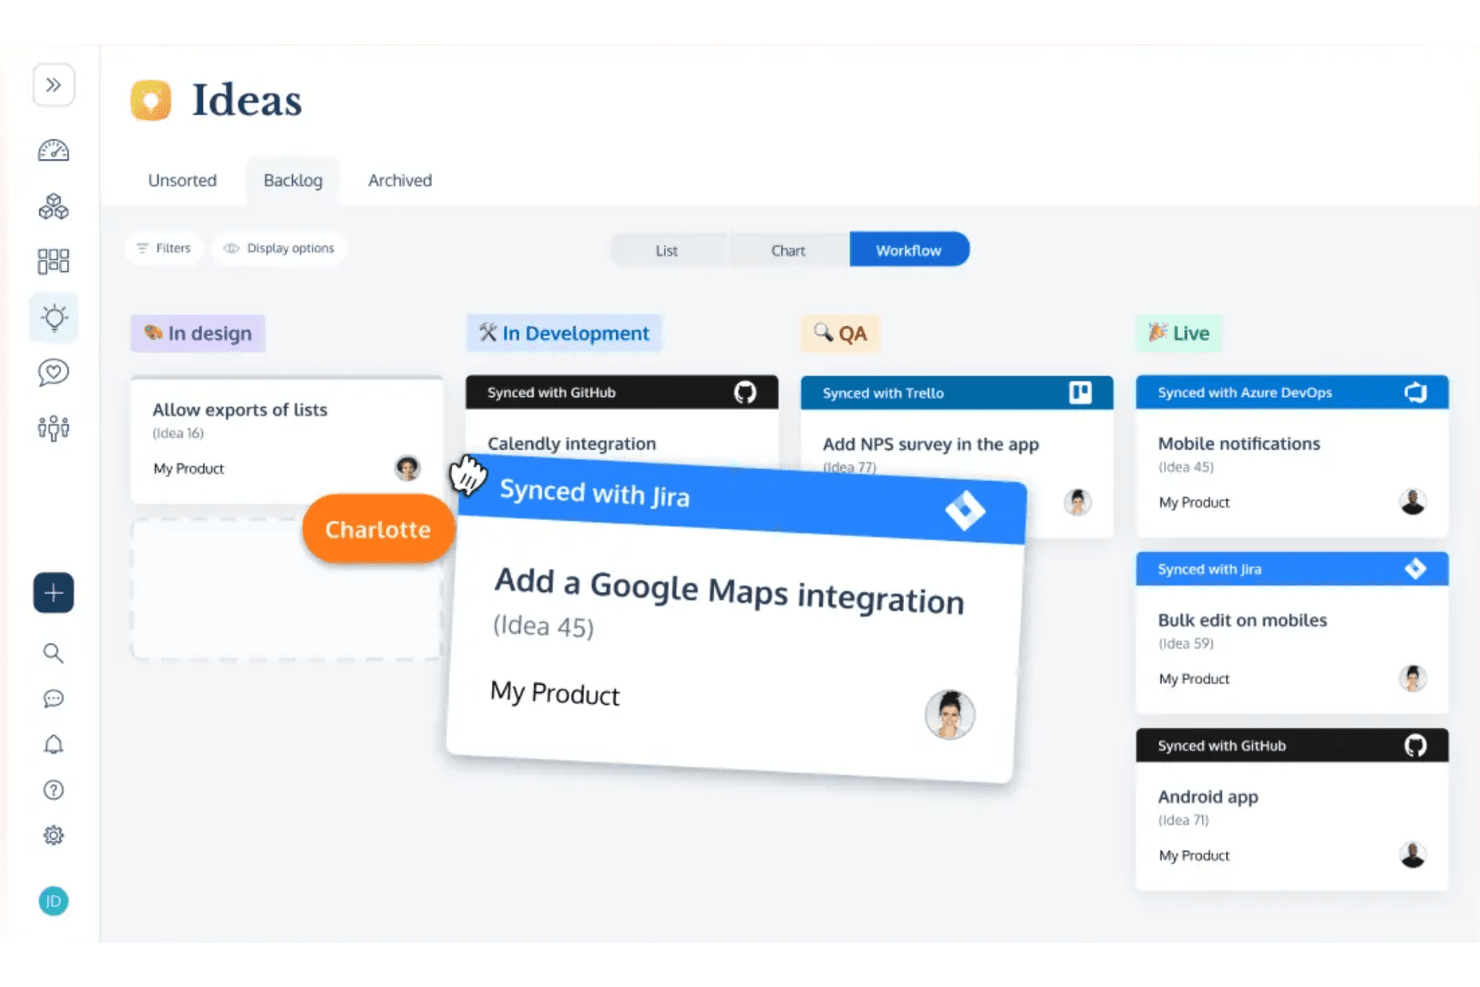
Task: Open the help question-mark icon
Action: click(x=54, y=790)
